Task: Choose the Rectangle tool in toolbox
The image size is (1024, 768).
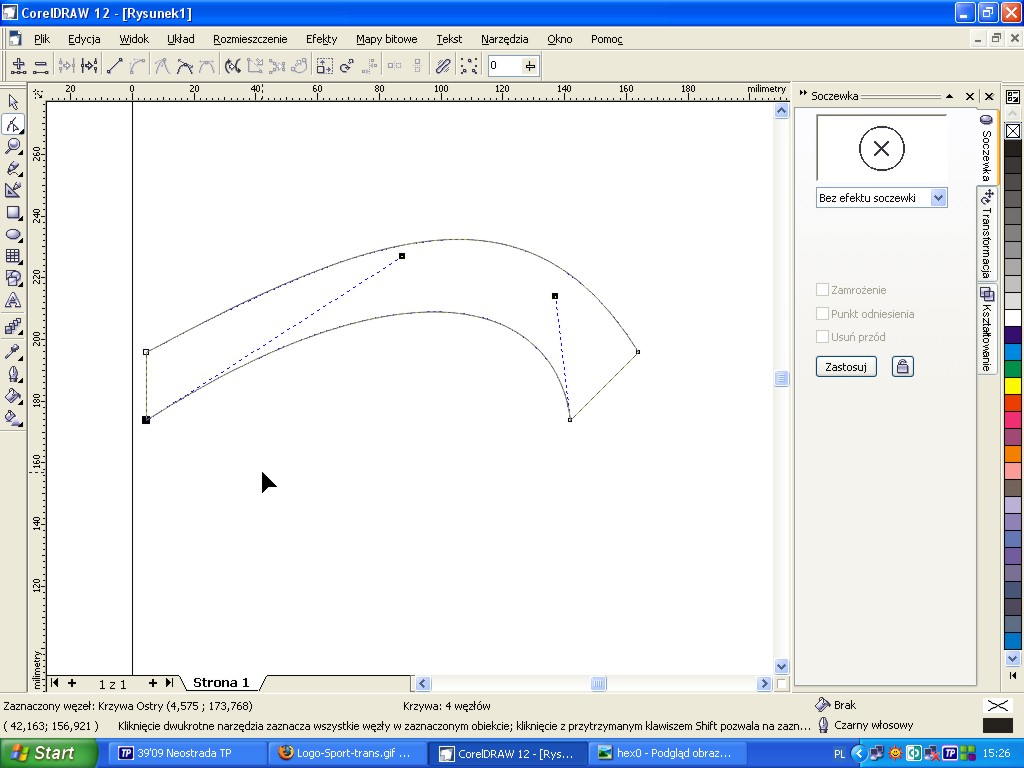Action: [13, 212]
